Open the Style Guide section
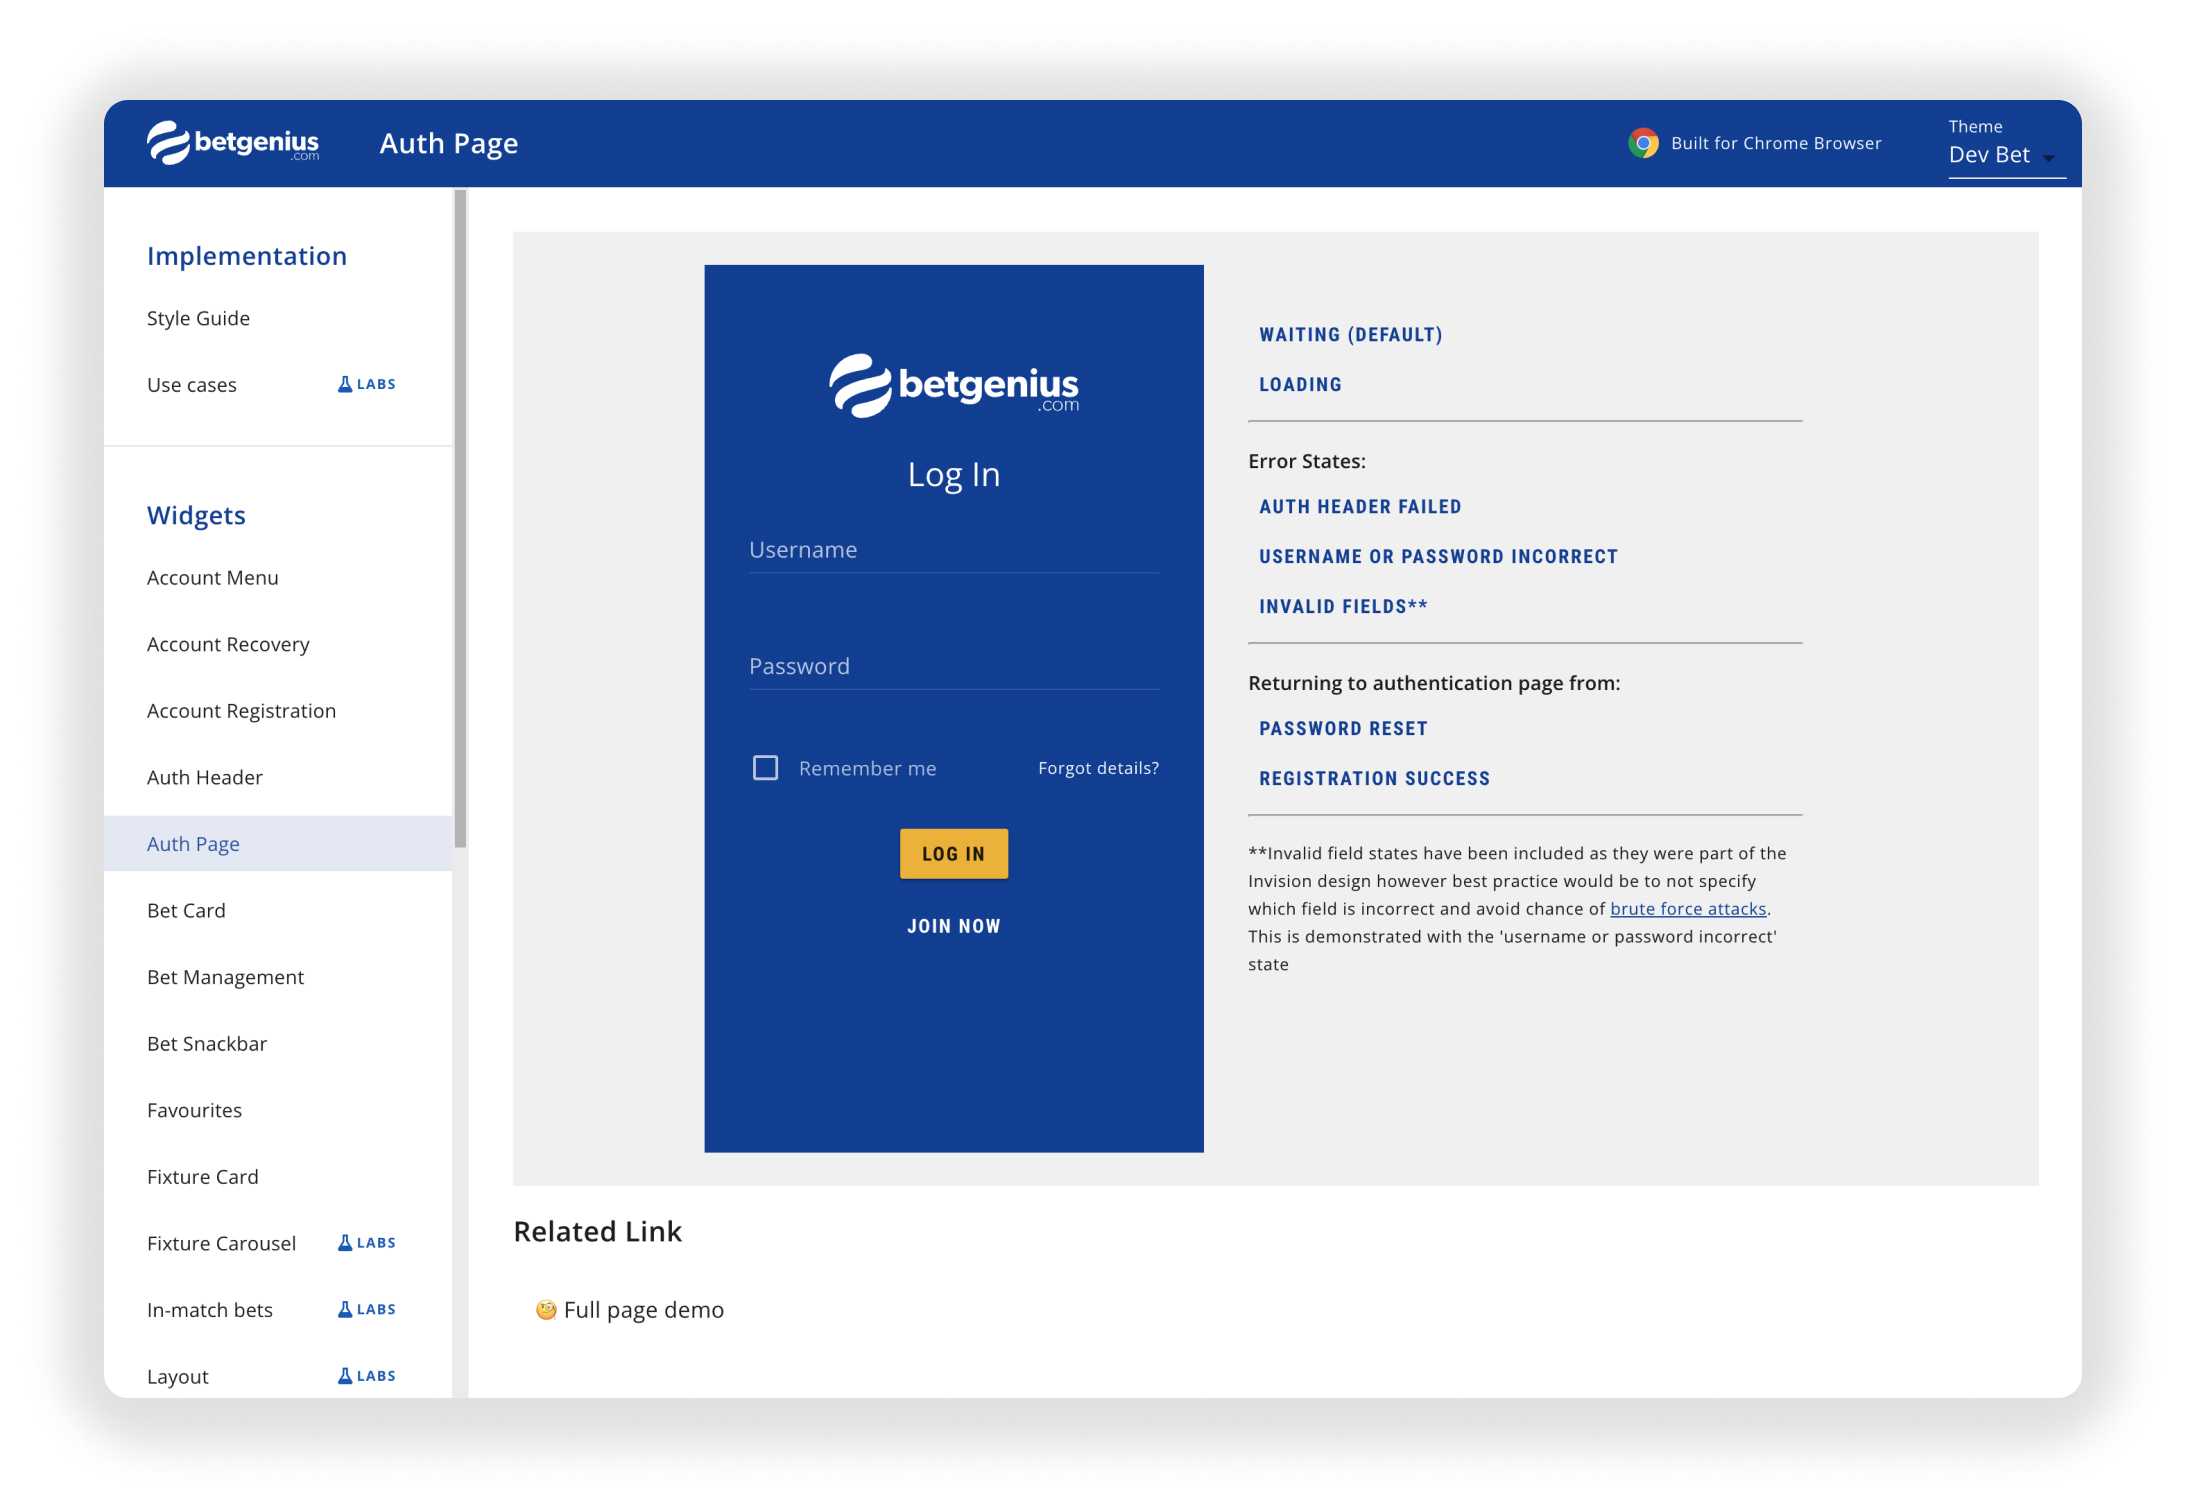The image size is (2198, 1506). pos(197,317)
